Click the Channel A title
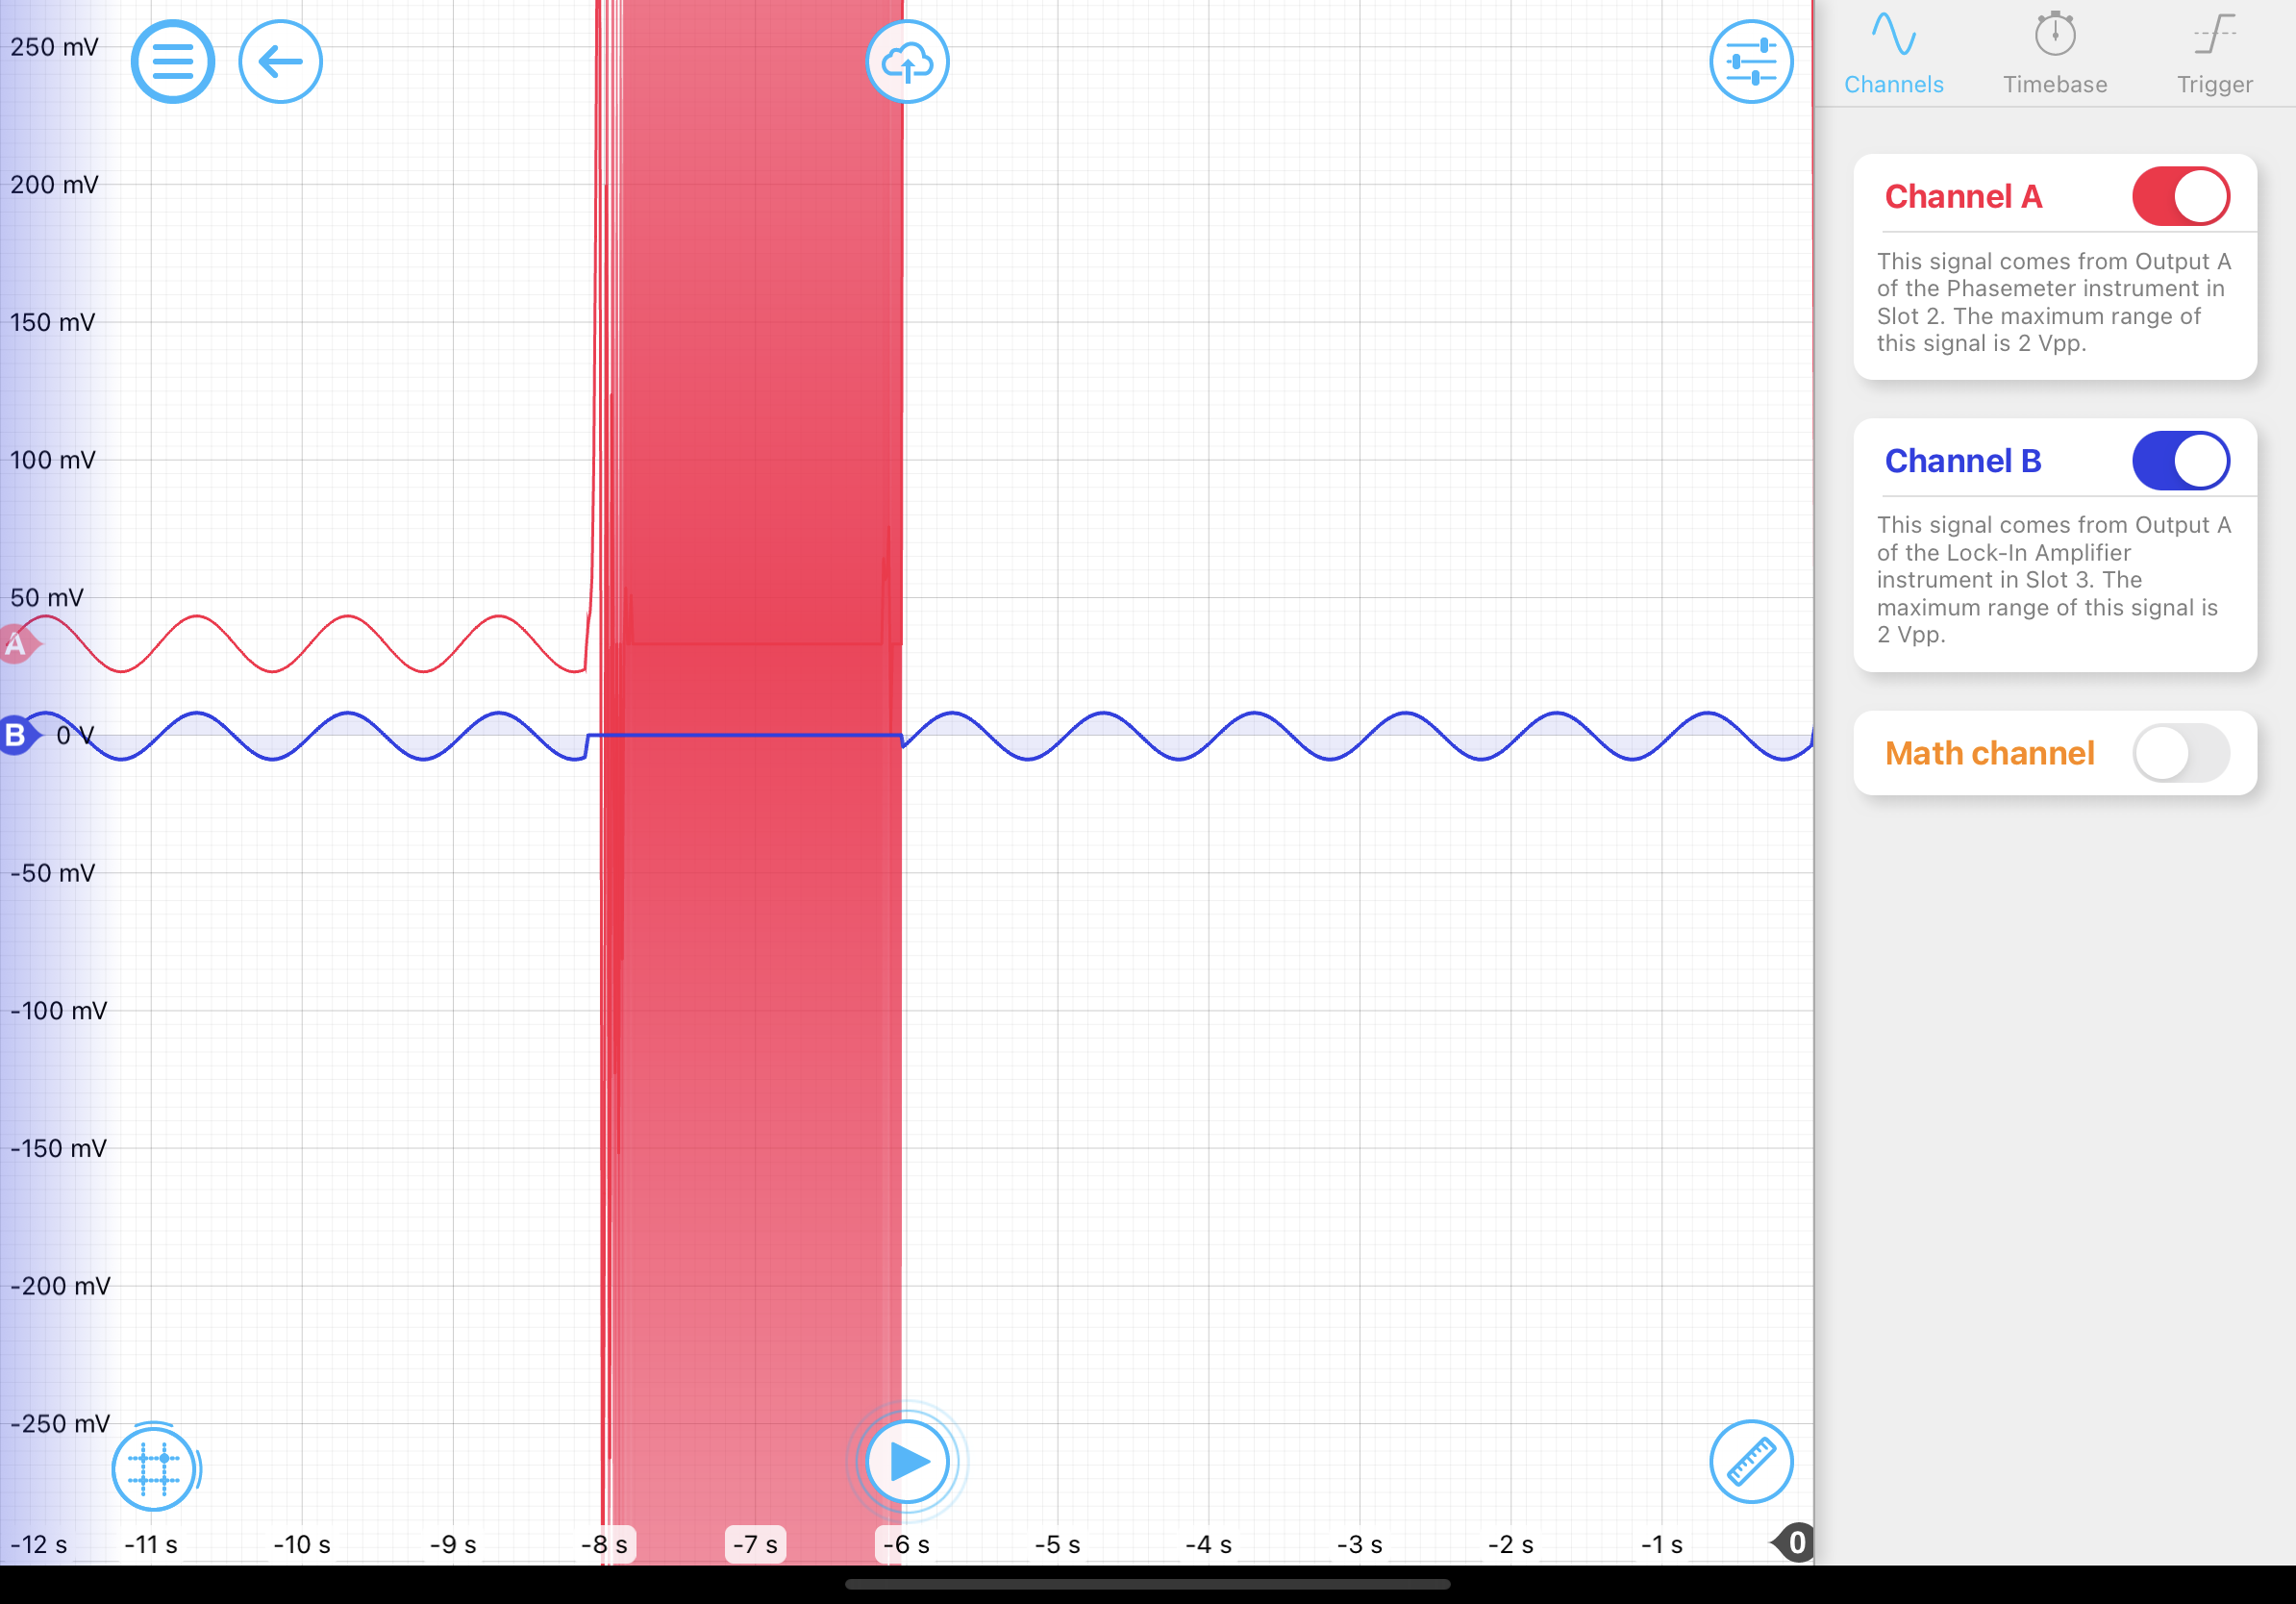This screenshot has width=2296, height=1604. pyautogui.click(x=1963, y=197)
